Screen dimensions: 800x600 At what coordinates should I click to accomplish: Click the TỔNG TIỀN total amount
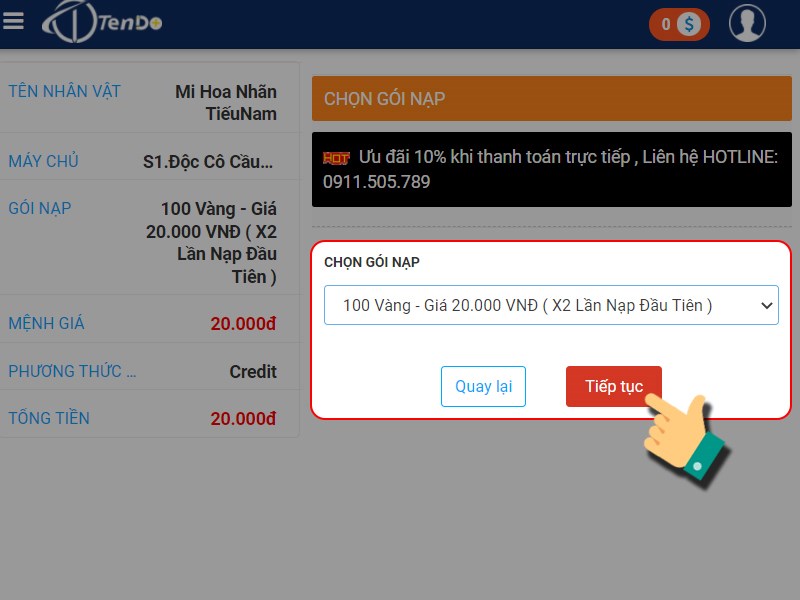click(243, 418)
